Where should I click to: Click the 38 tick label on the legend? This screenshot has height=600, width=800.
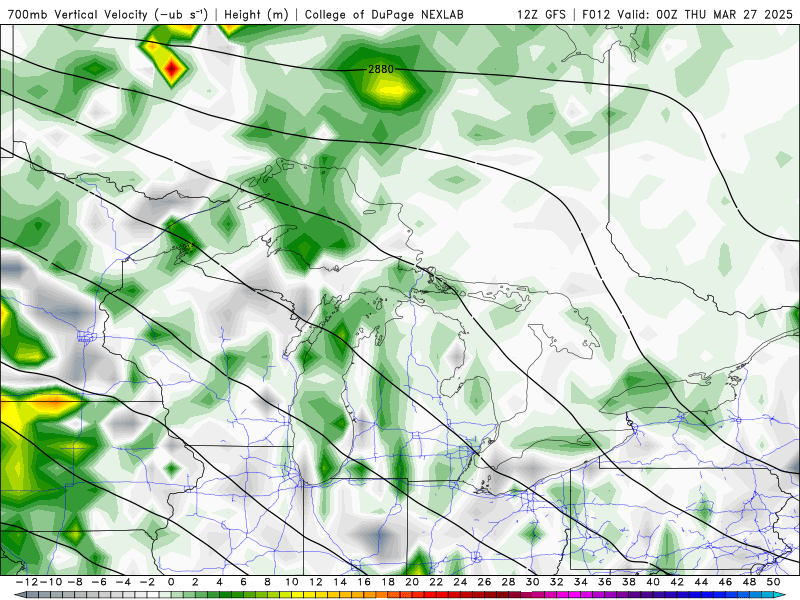tap(629, 582)
